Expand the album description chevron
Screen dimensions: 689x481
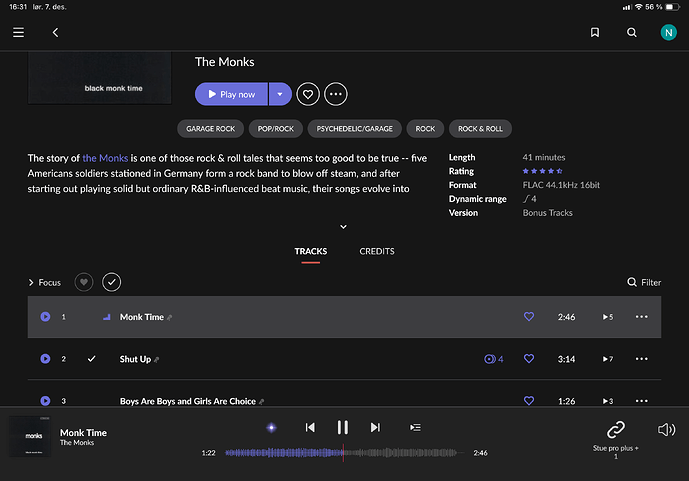343,227
